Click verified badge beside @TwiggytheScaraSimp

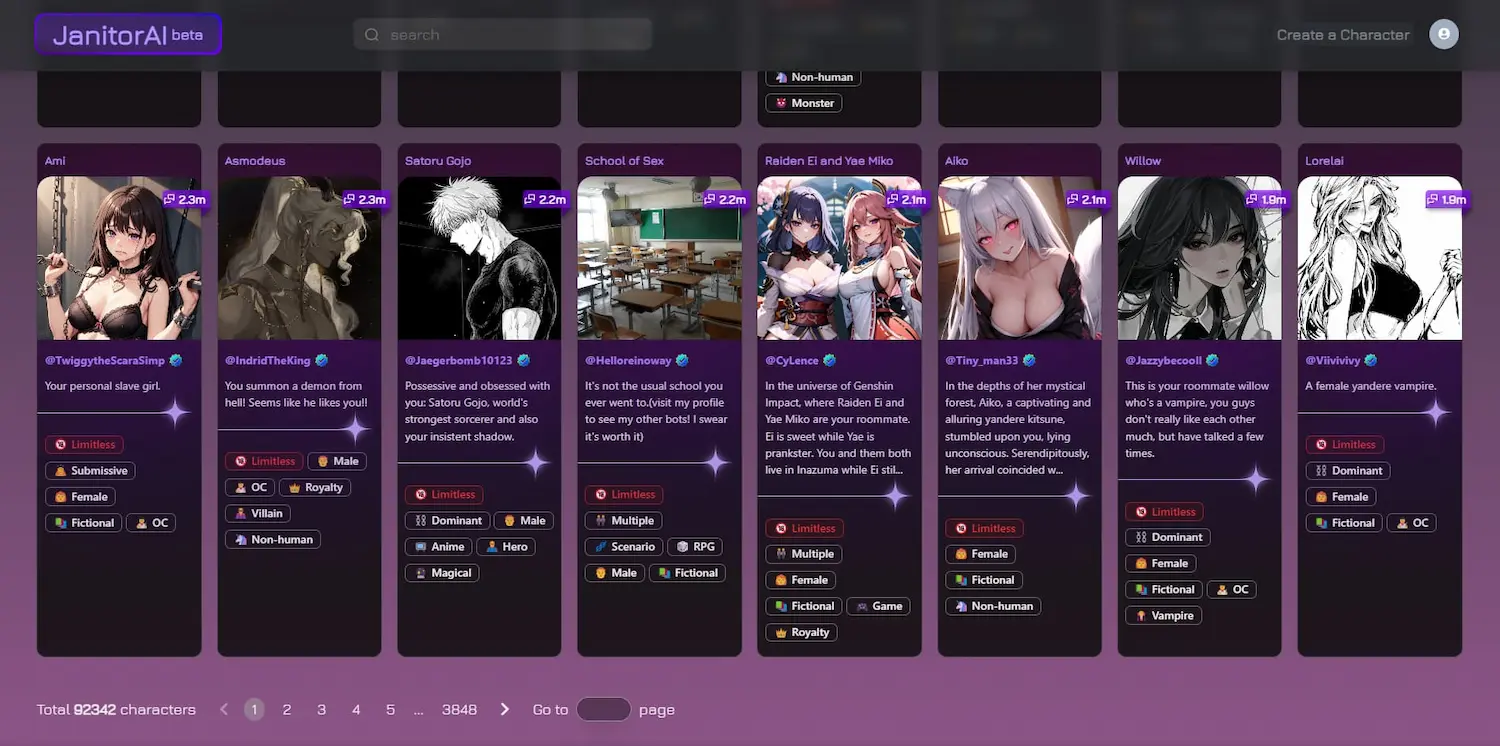pyautogui.click(x=176, y=360)
